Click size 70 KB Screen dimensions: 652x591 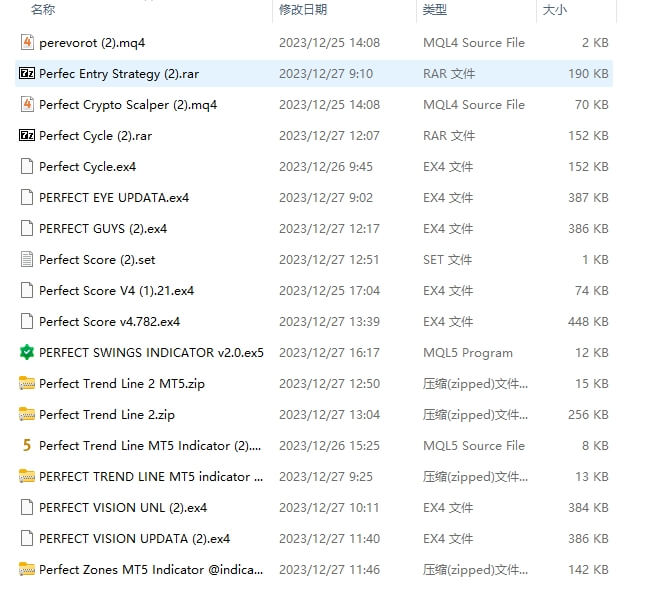[592, 105]
